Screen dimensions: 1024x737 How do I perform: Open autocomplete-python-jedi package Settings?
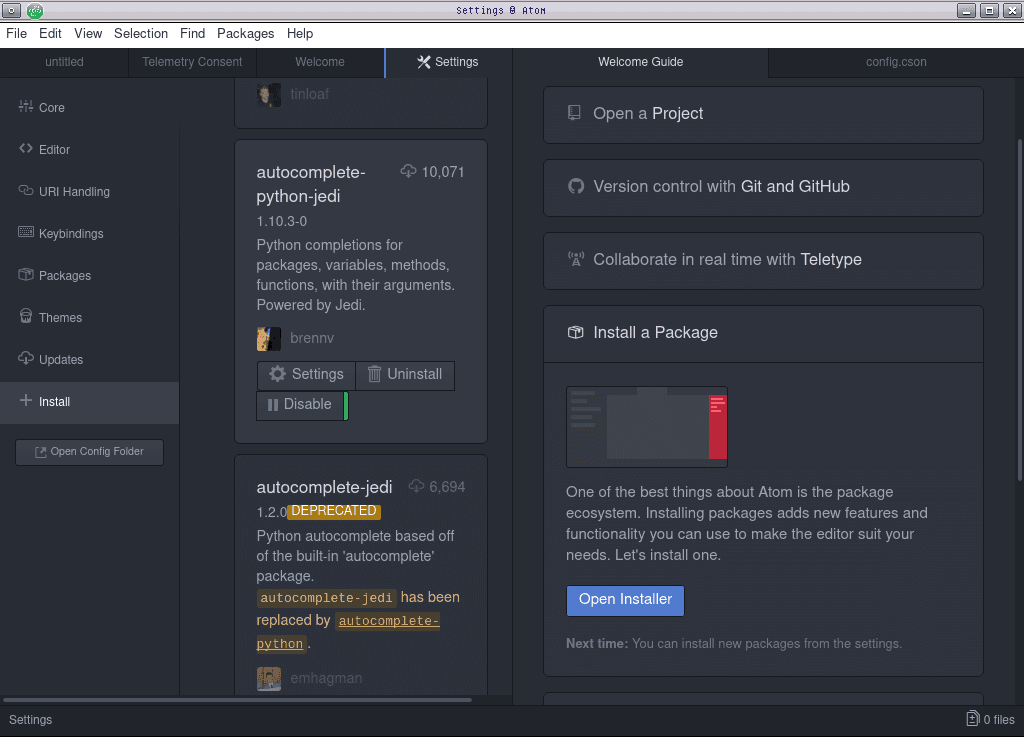[306, 375]
